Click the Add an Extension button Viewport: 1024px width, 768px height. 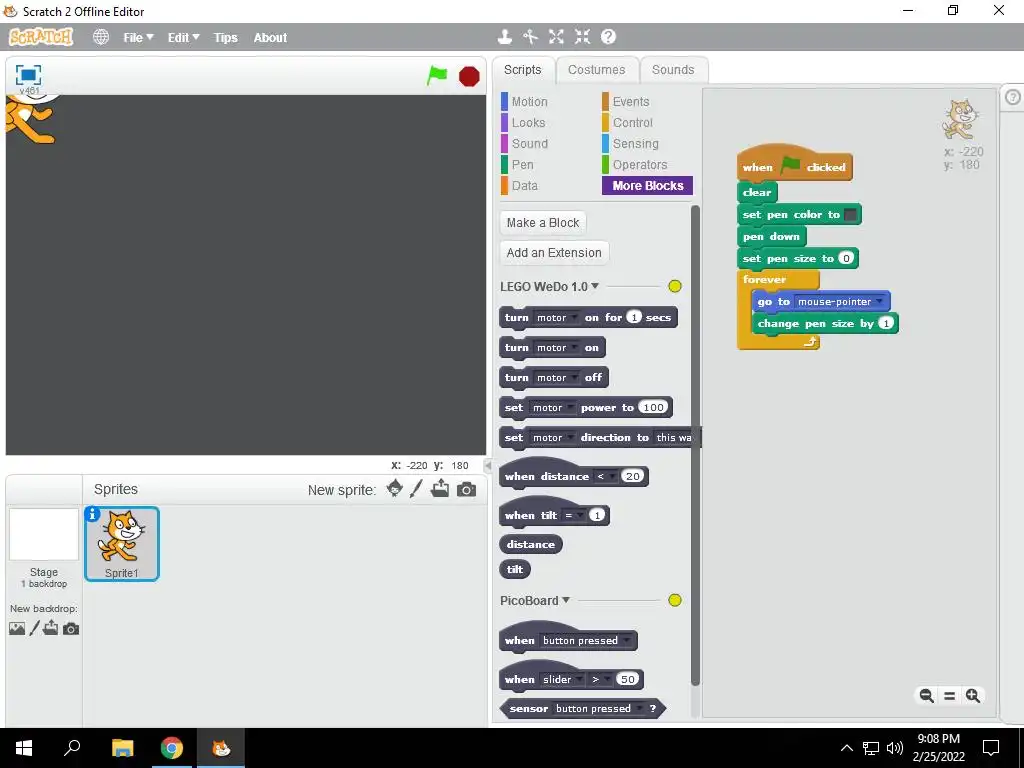coord(554,253)
